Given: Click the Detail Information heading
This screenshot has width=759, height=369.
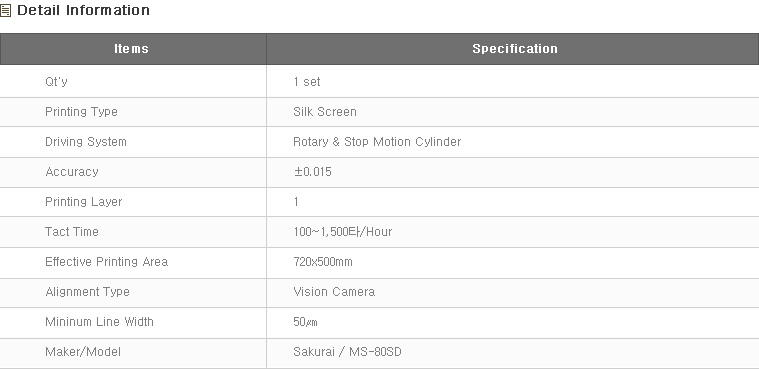Looking at the screenshot, I should coord(83,10).
